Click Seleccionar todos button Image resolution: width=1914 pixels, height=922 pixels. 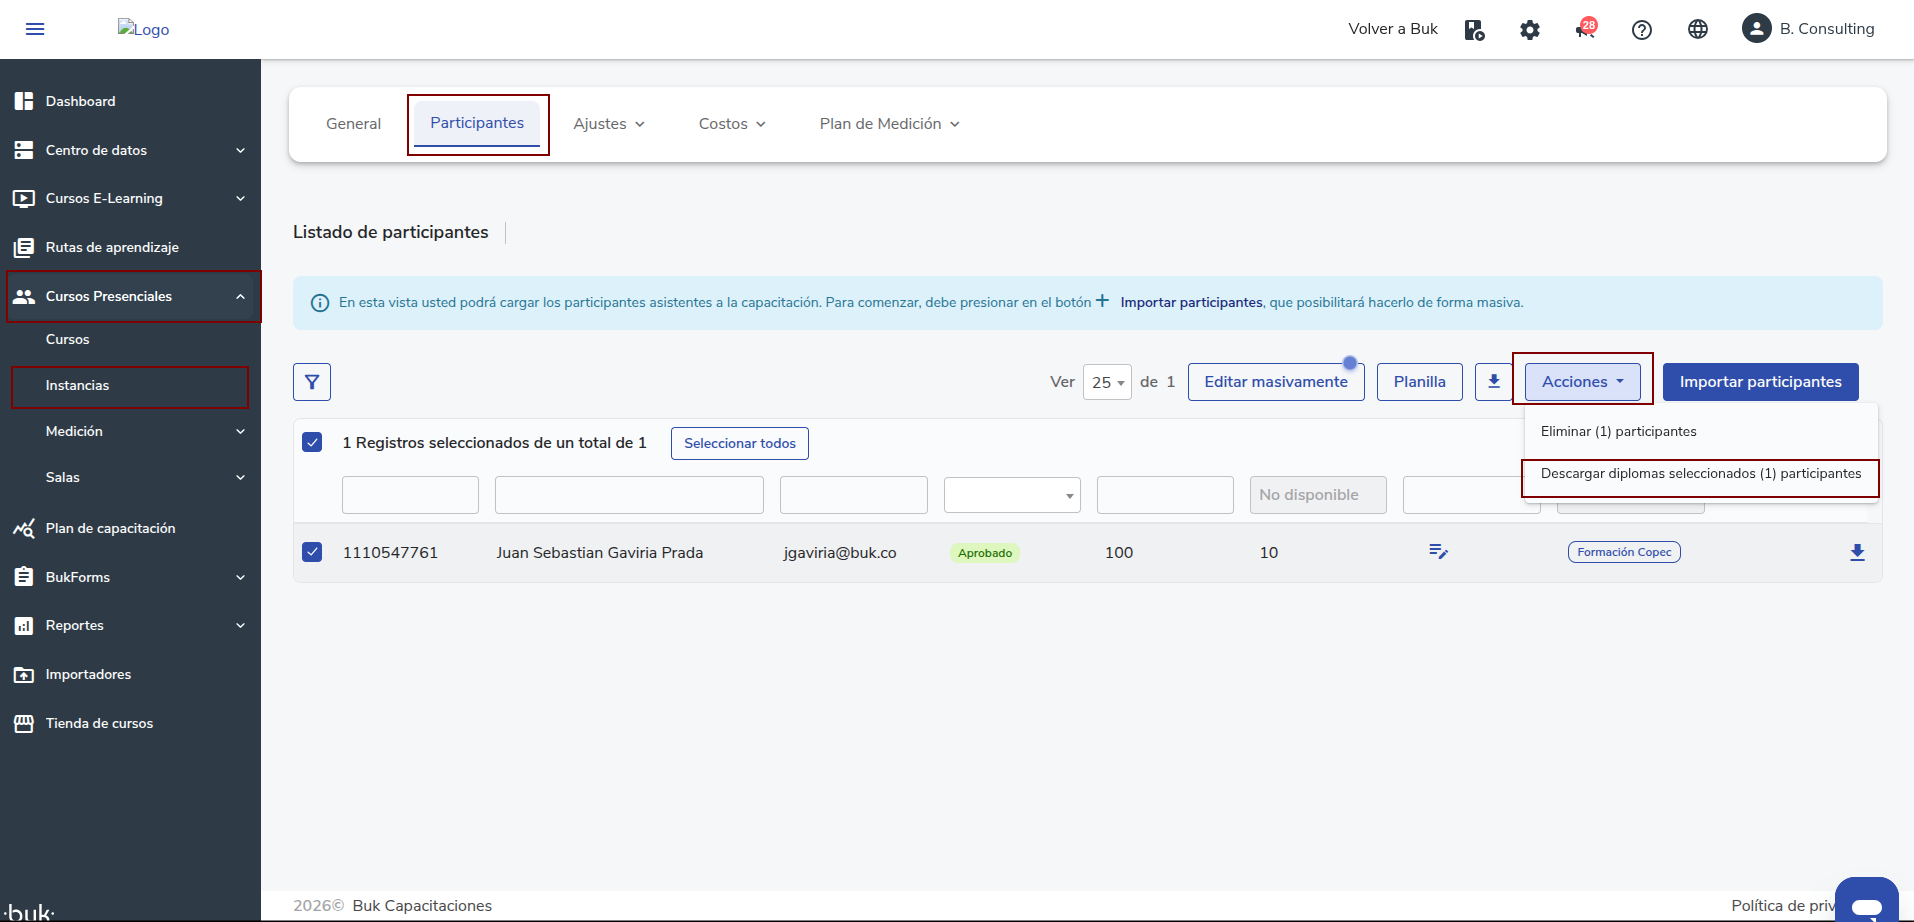pyautogui.click(x=740, y=443)
